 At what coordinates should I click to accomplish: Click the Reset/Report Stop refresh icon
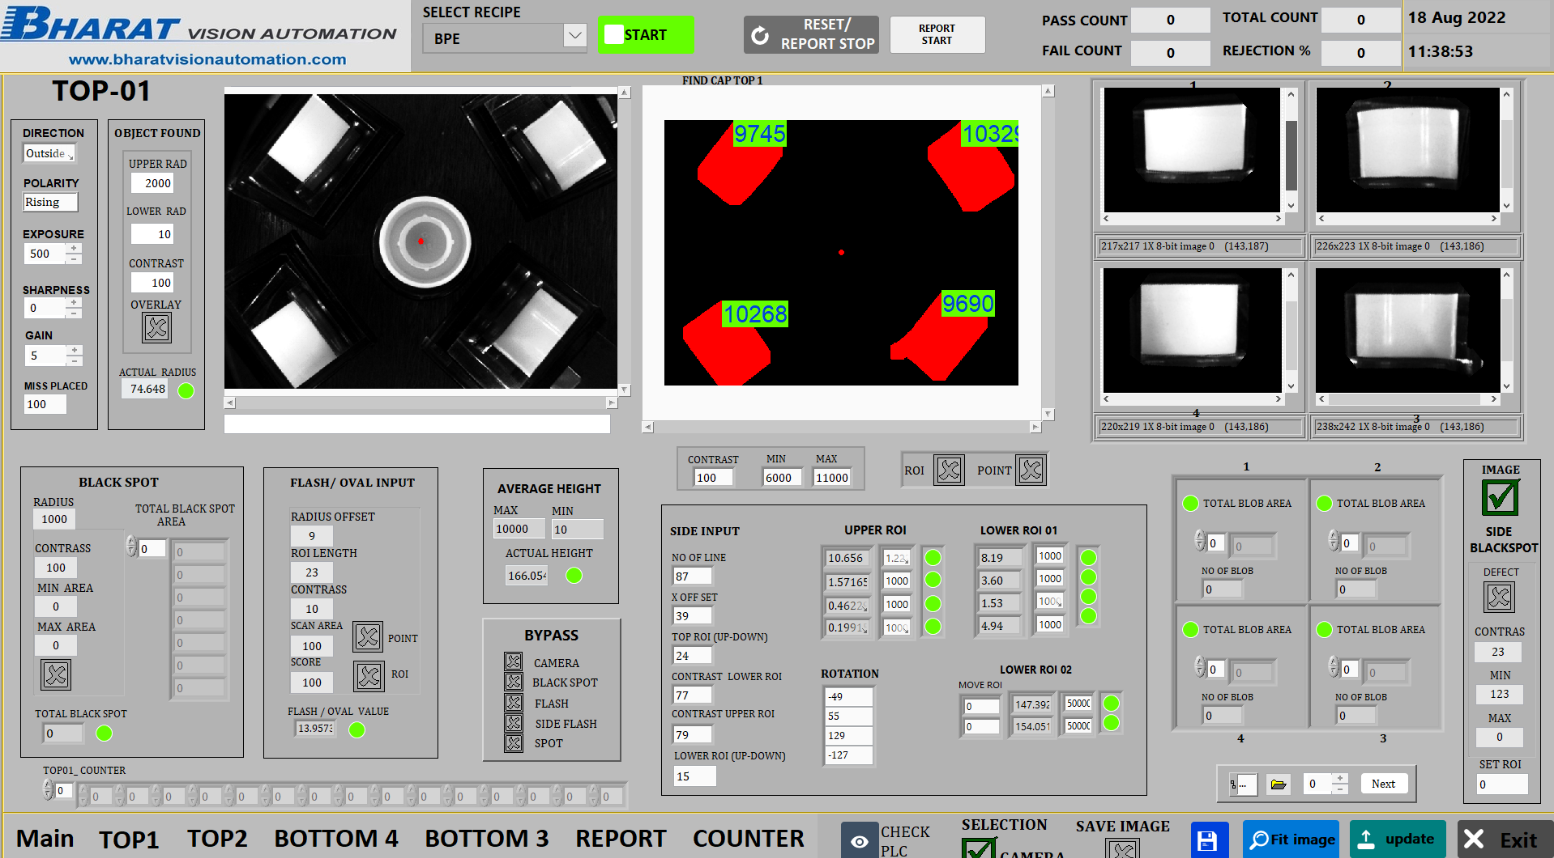click(760, 36)
